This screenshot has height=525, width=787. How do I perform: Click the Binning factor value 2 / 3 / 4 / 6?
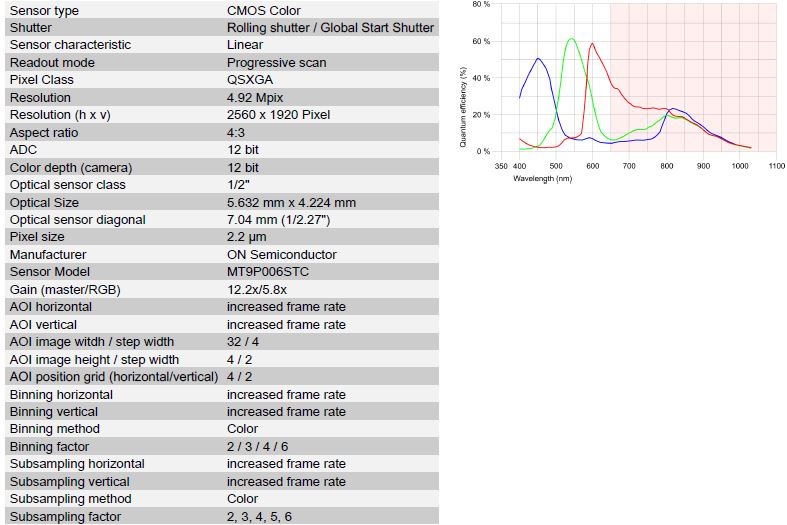point(257,447)
